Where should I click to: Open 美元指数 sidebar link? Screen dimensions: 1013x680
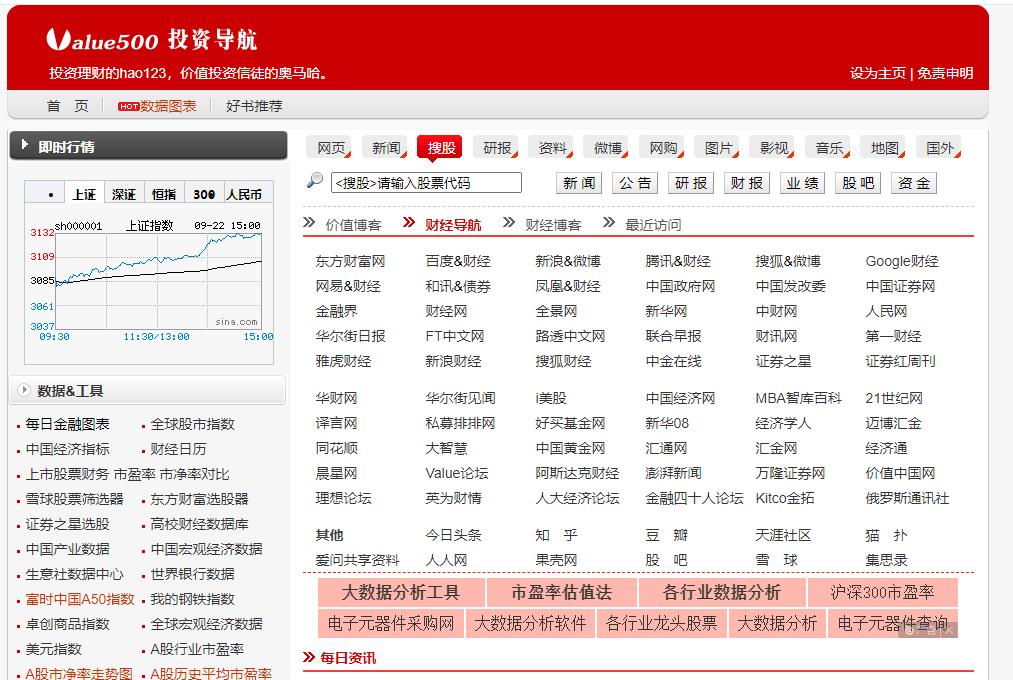[54, 649]
